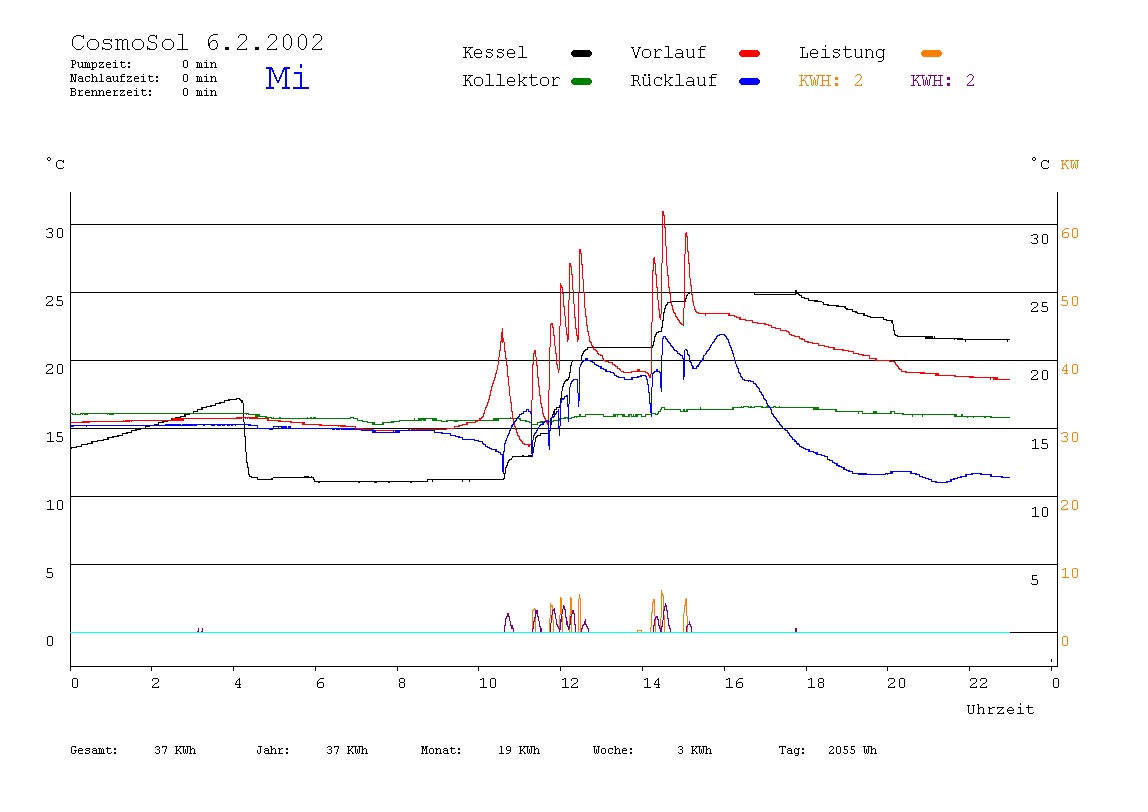
Task: Click the right black axis value '15'
Action: click(x=1040, y=444)
